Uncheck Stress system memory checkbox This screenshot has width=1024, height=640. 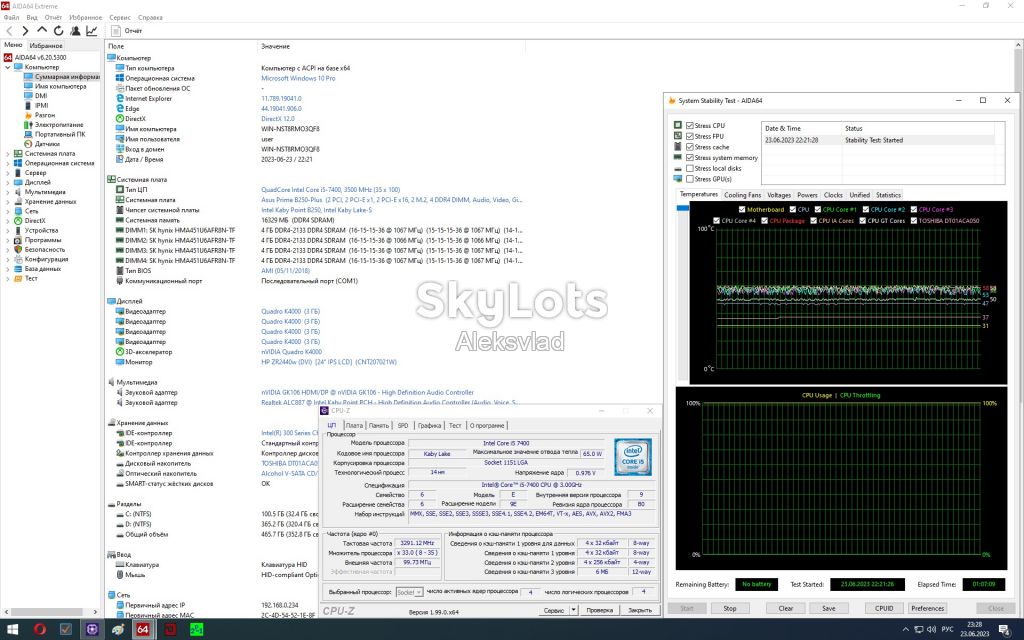point(690,157)
